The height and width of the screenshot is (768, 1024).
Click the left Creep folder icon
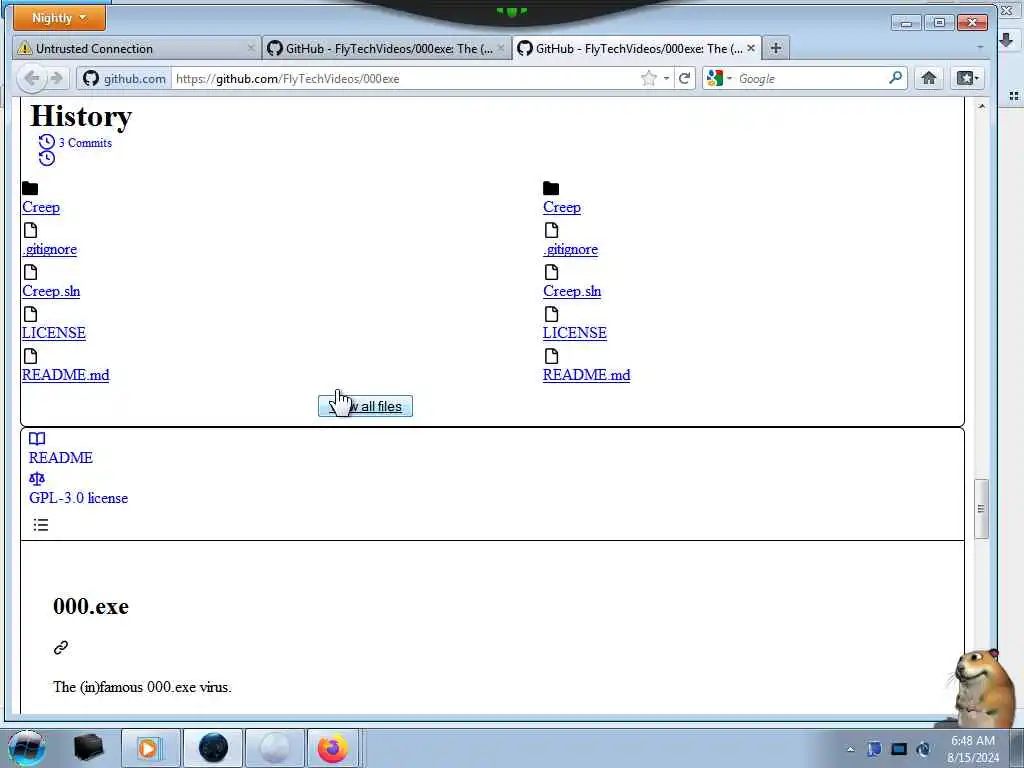pos(30,189)
